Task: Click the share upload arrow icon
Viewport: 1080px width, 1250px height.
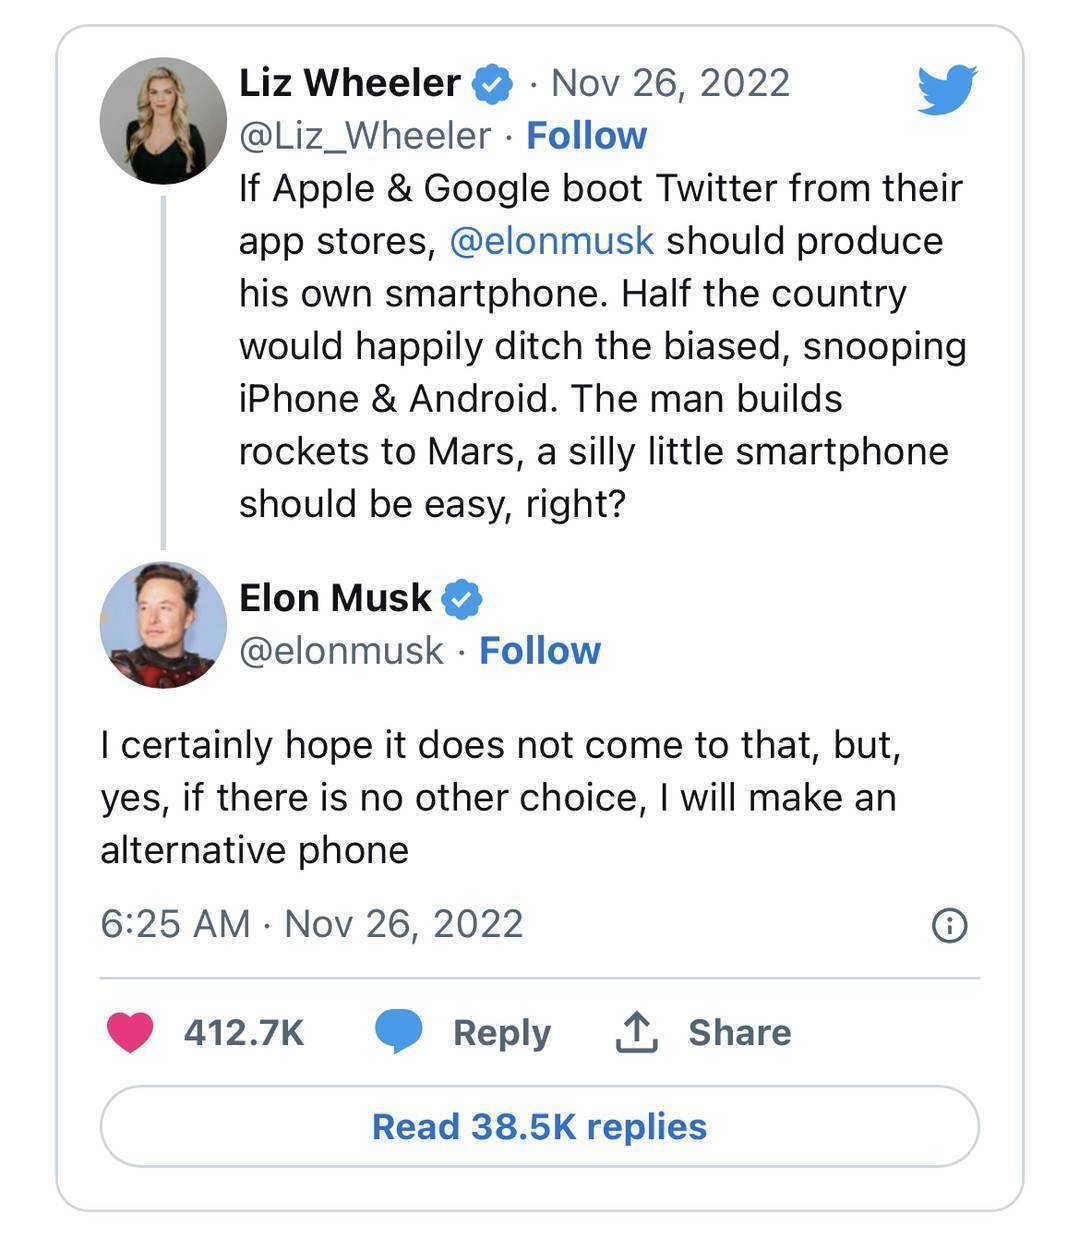Action: [x=636, y=1032]
